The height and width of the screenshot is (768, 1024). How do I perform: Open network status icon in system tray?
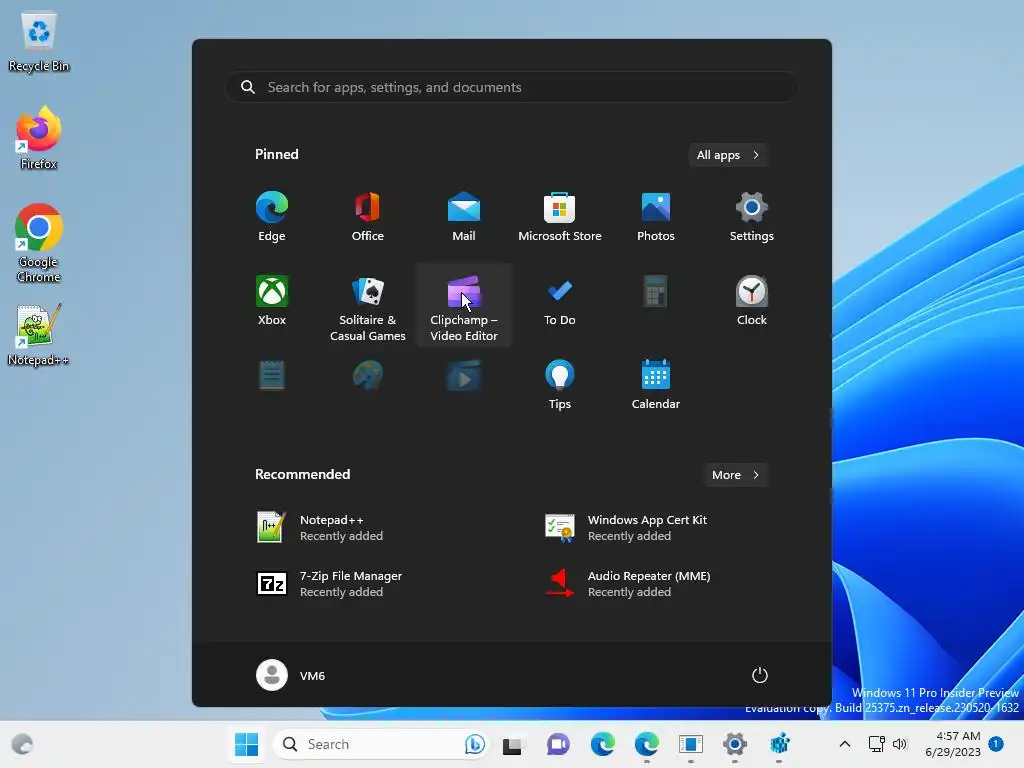pos(876,744)
